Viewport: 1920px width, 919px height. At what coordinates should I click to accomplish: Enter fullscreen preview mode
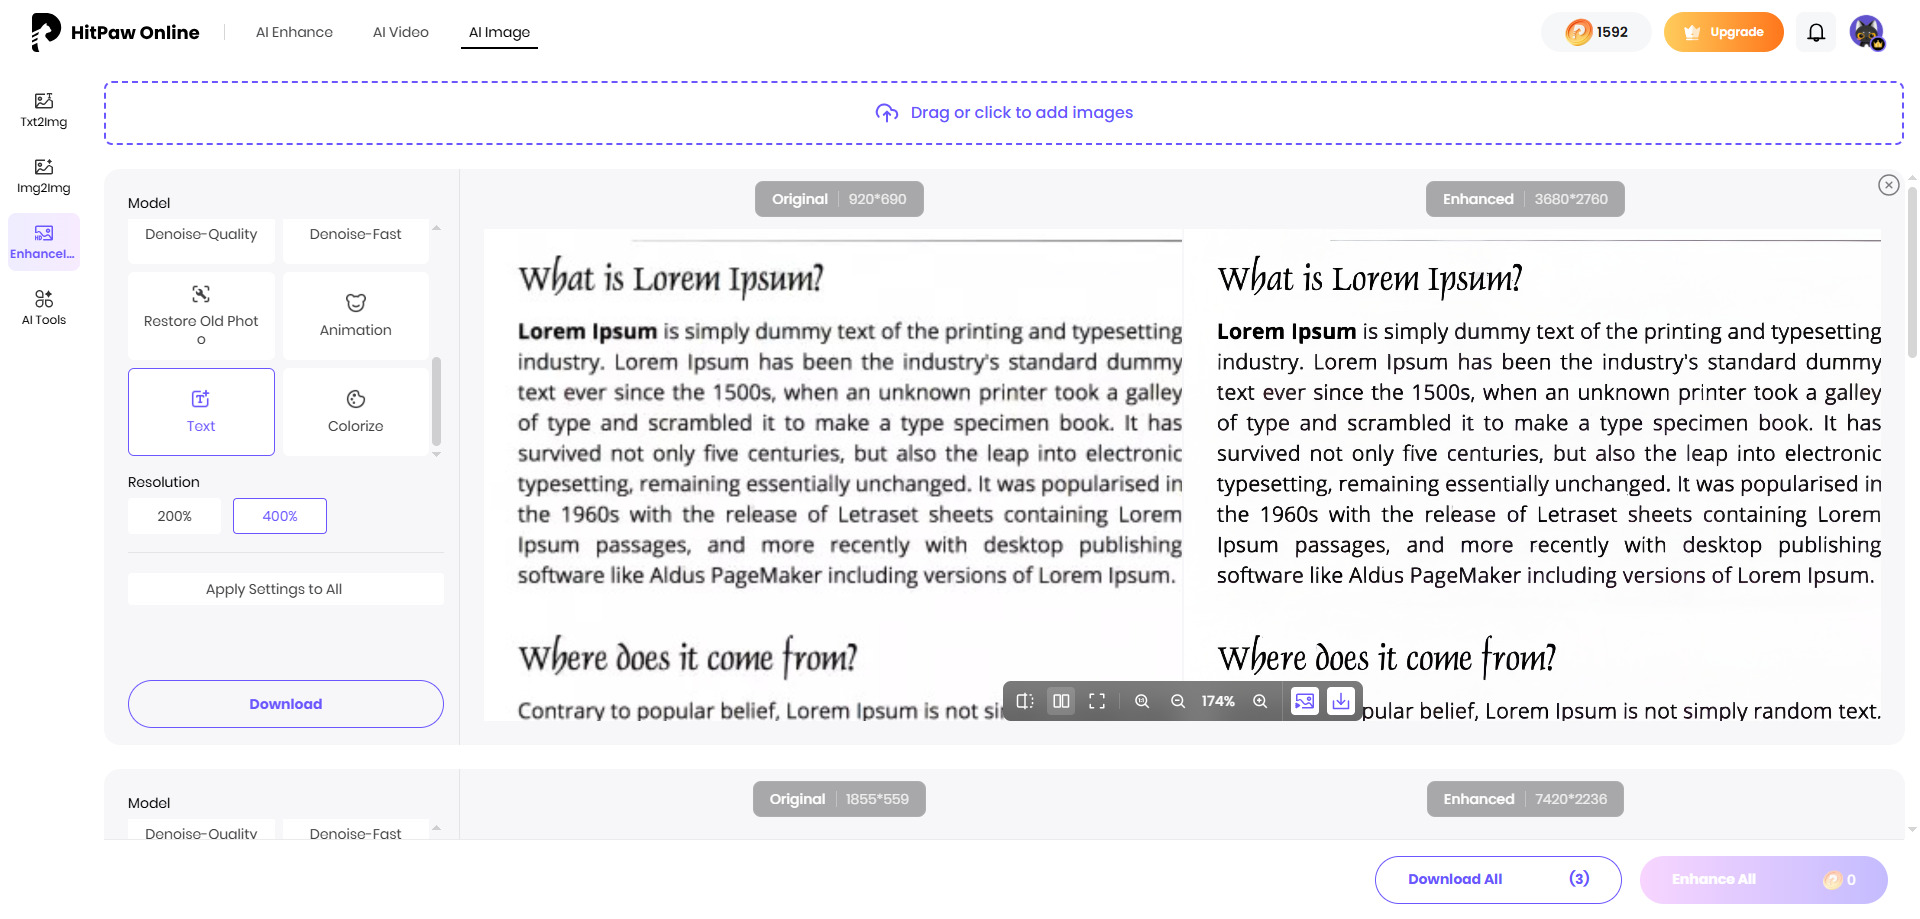pos(1097,701)
